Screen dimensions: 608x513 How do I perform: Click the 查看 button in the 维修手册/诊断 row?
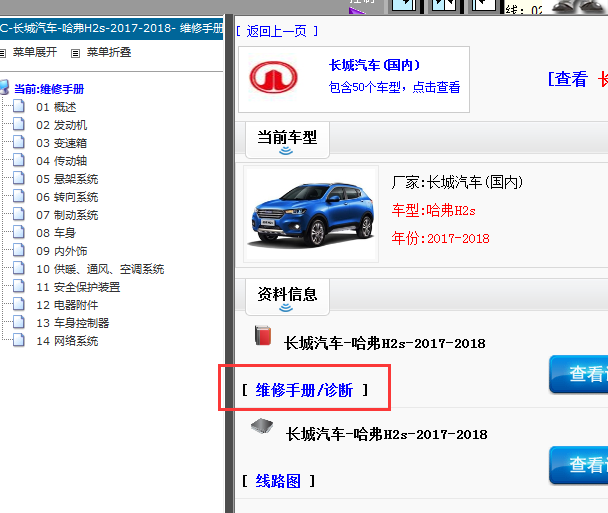pos(579,374)
